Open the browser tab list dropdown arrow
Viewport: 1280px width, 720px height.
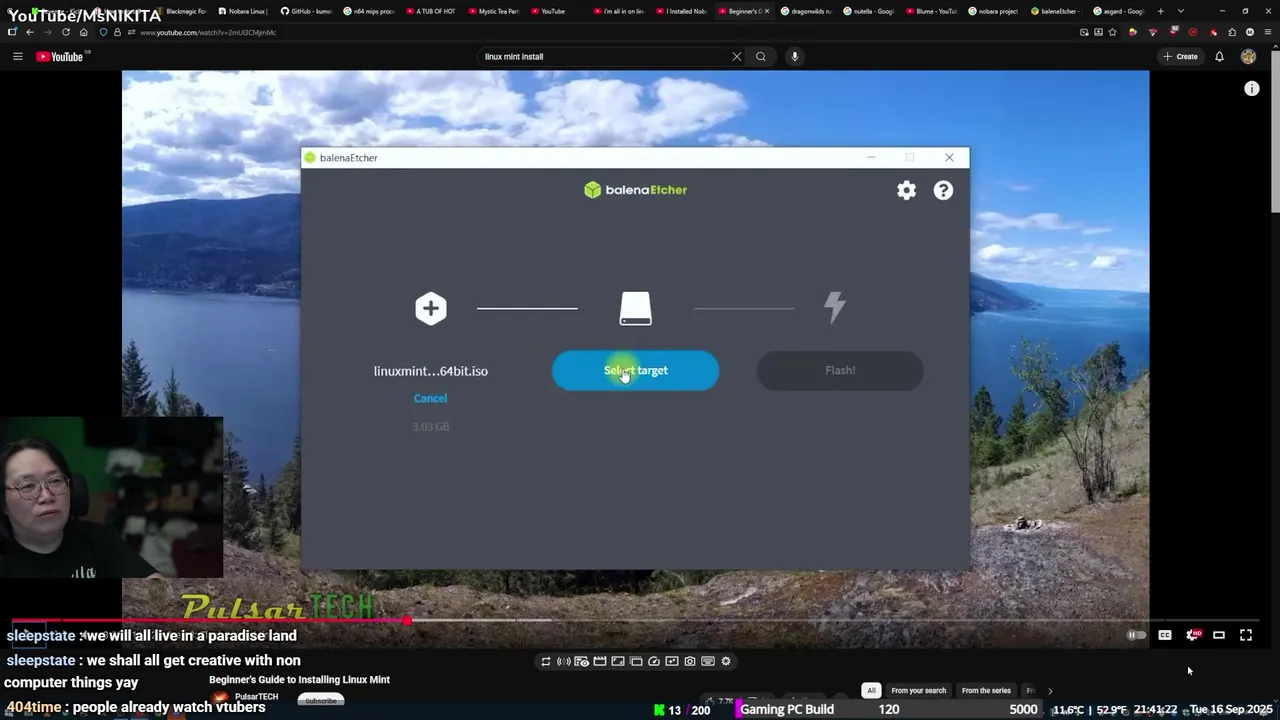pos(1181,11)
